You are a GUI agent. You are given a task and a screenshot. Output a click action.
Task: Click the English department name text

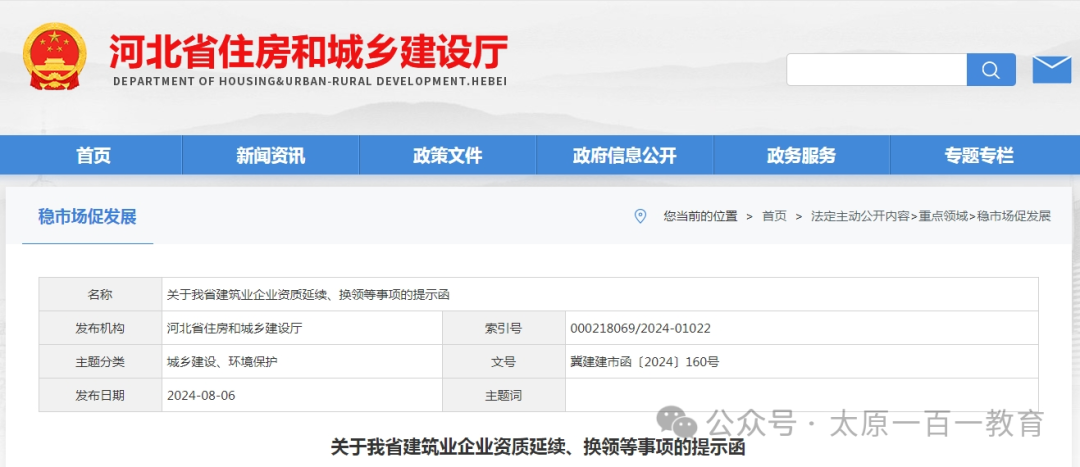310,81
